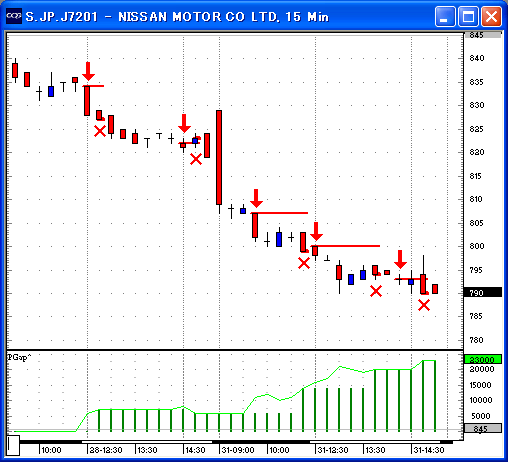
Task: Click the red sell arrow near 810 level
Action: click(x=256, y=198)
